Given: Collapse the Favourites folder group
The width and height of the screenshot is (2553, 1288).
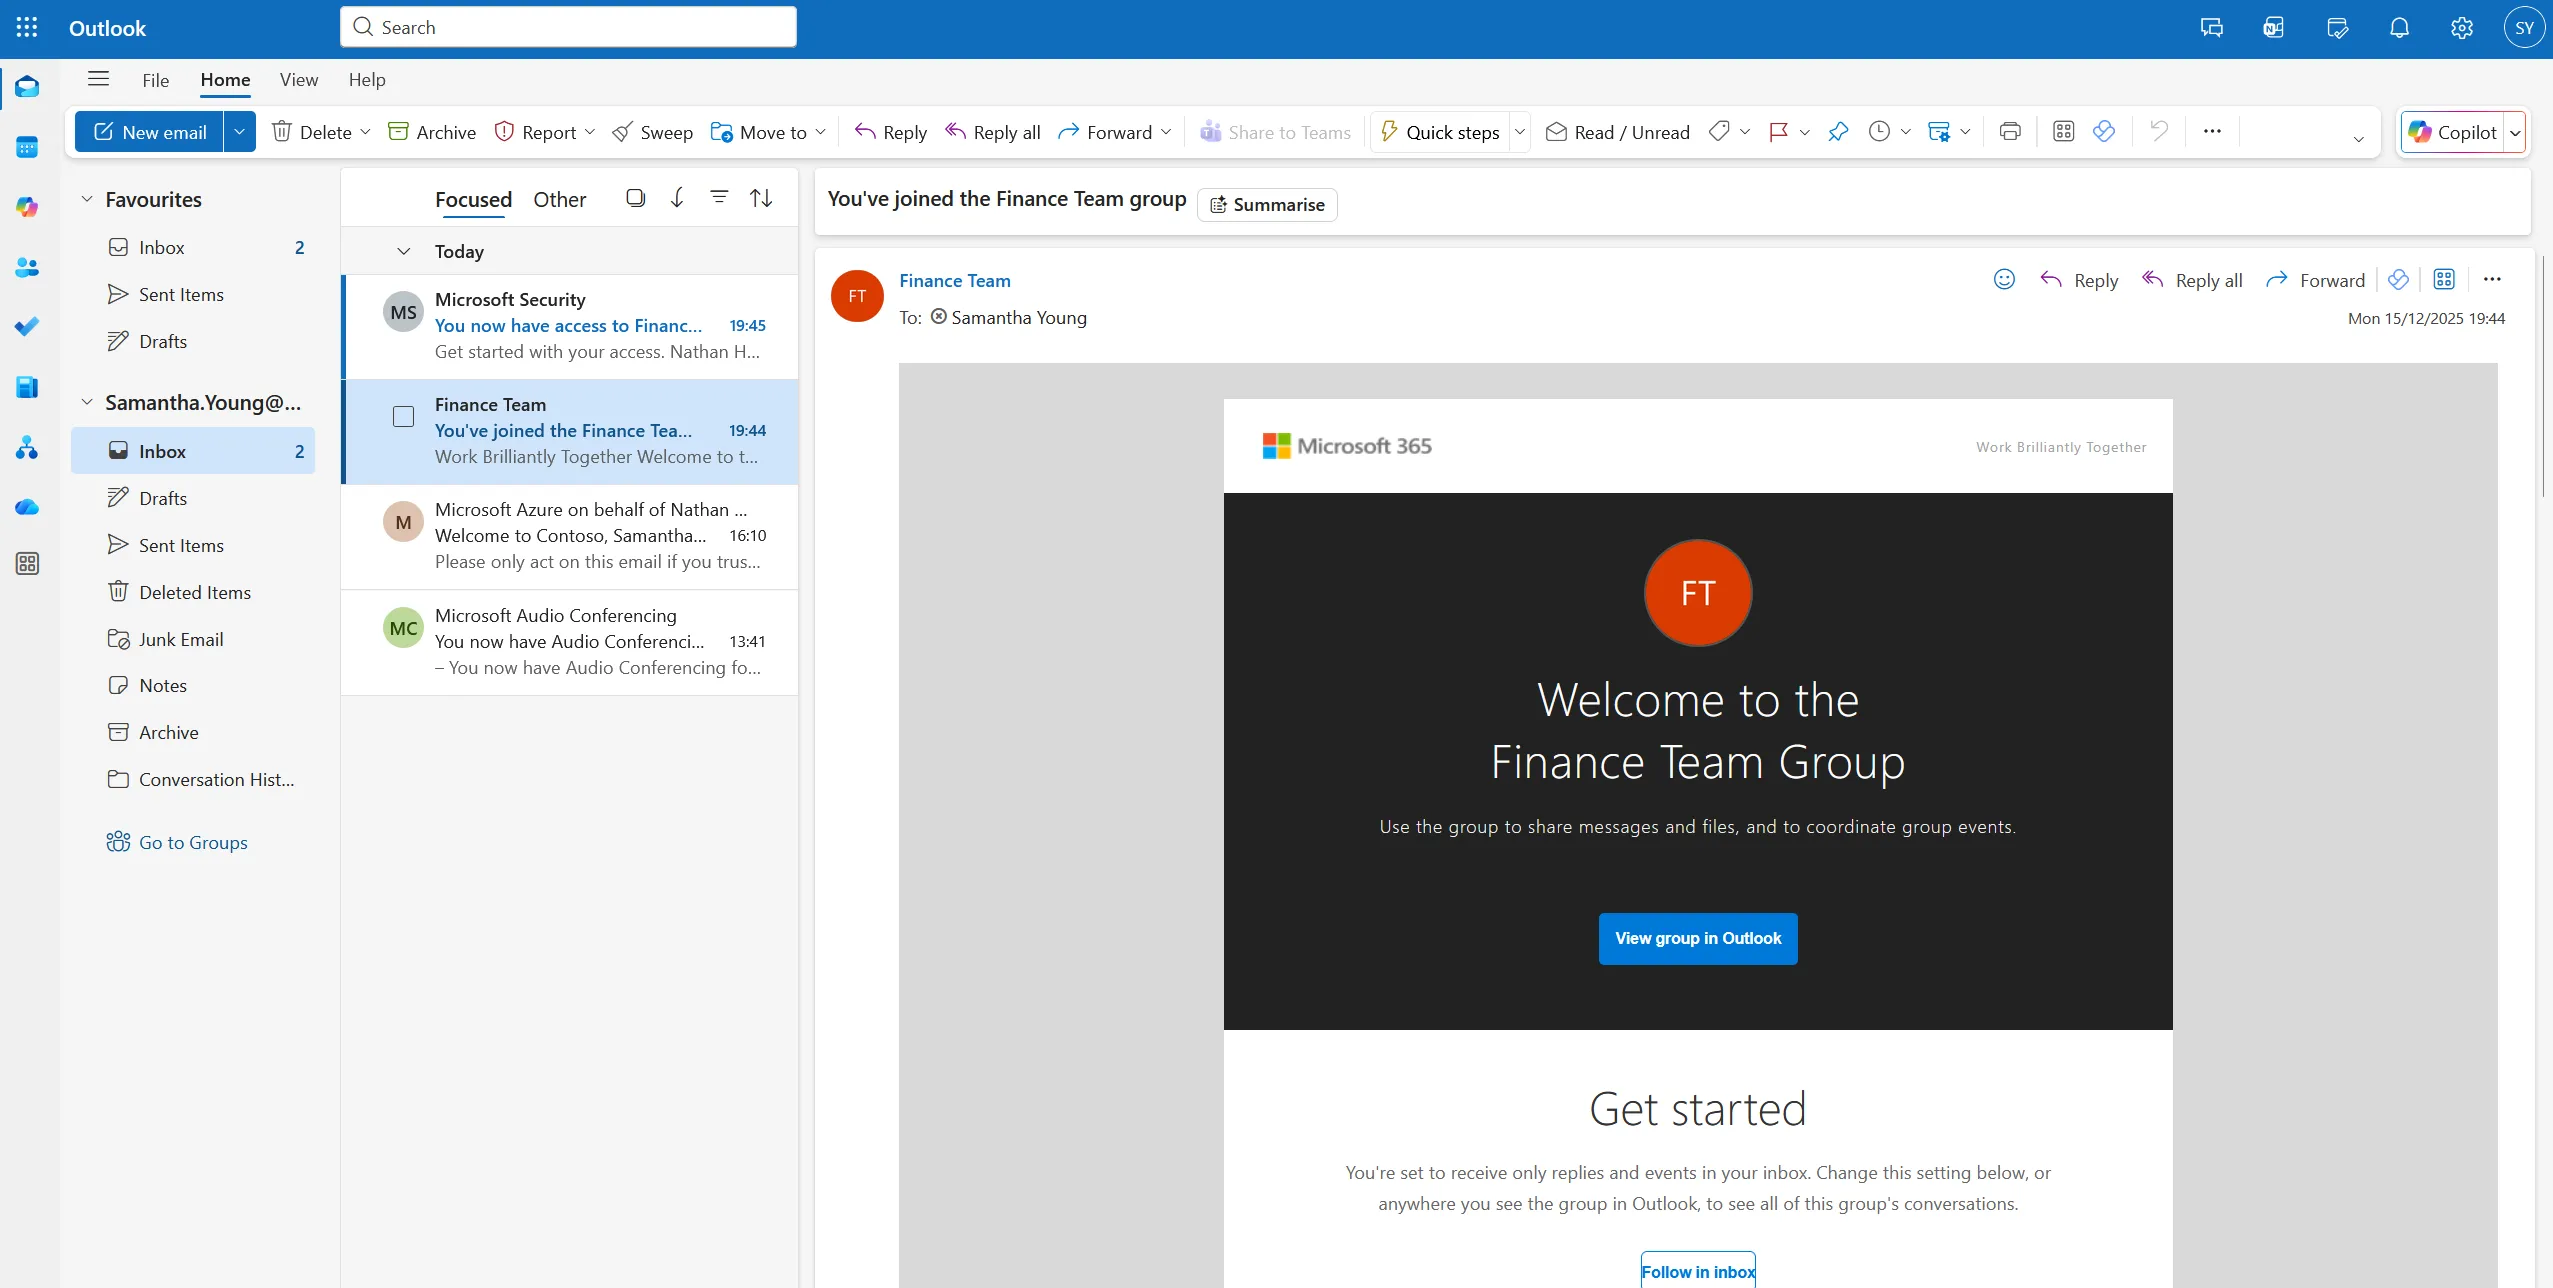Looking at the screenshot, I should tap(87, 199).
